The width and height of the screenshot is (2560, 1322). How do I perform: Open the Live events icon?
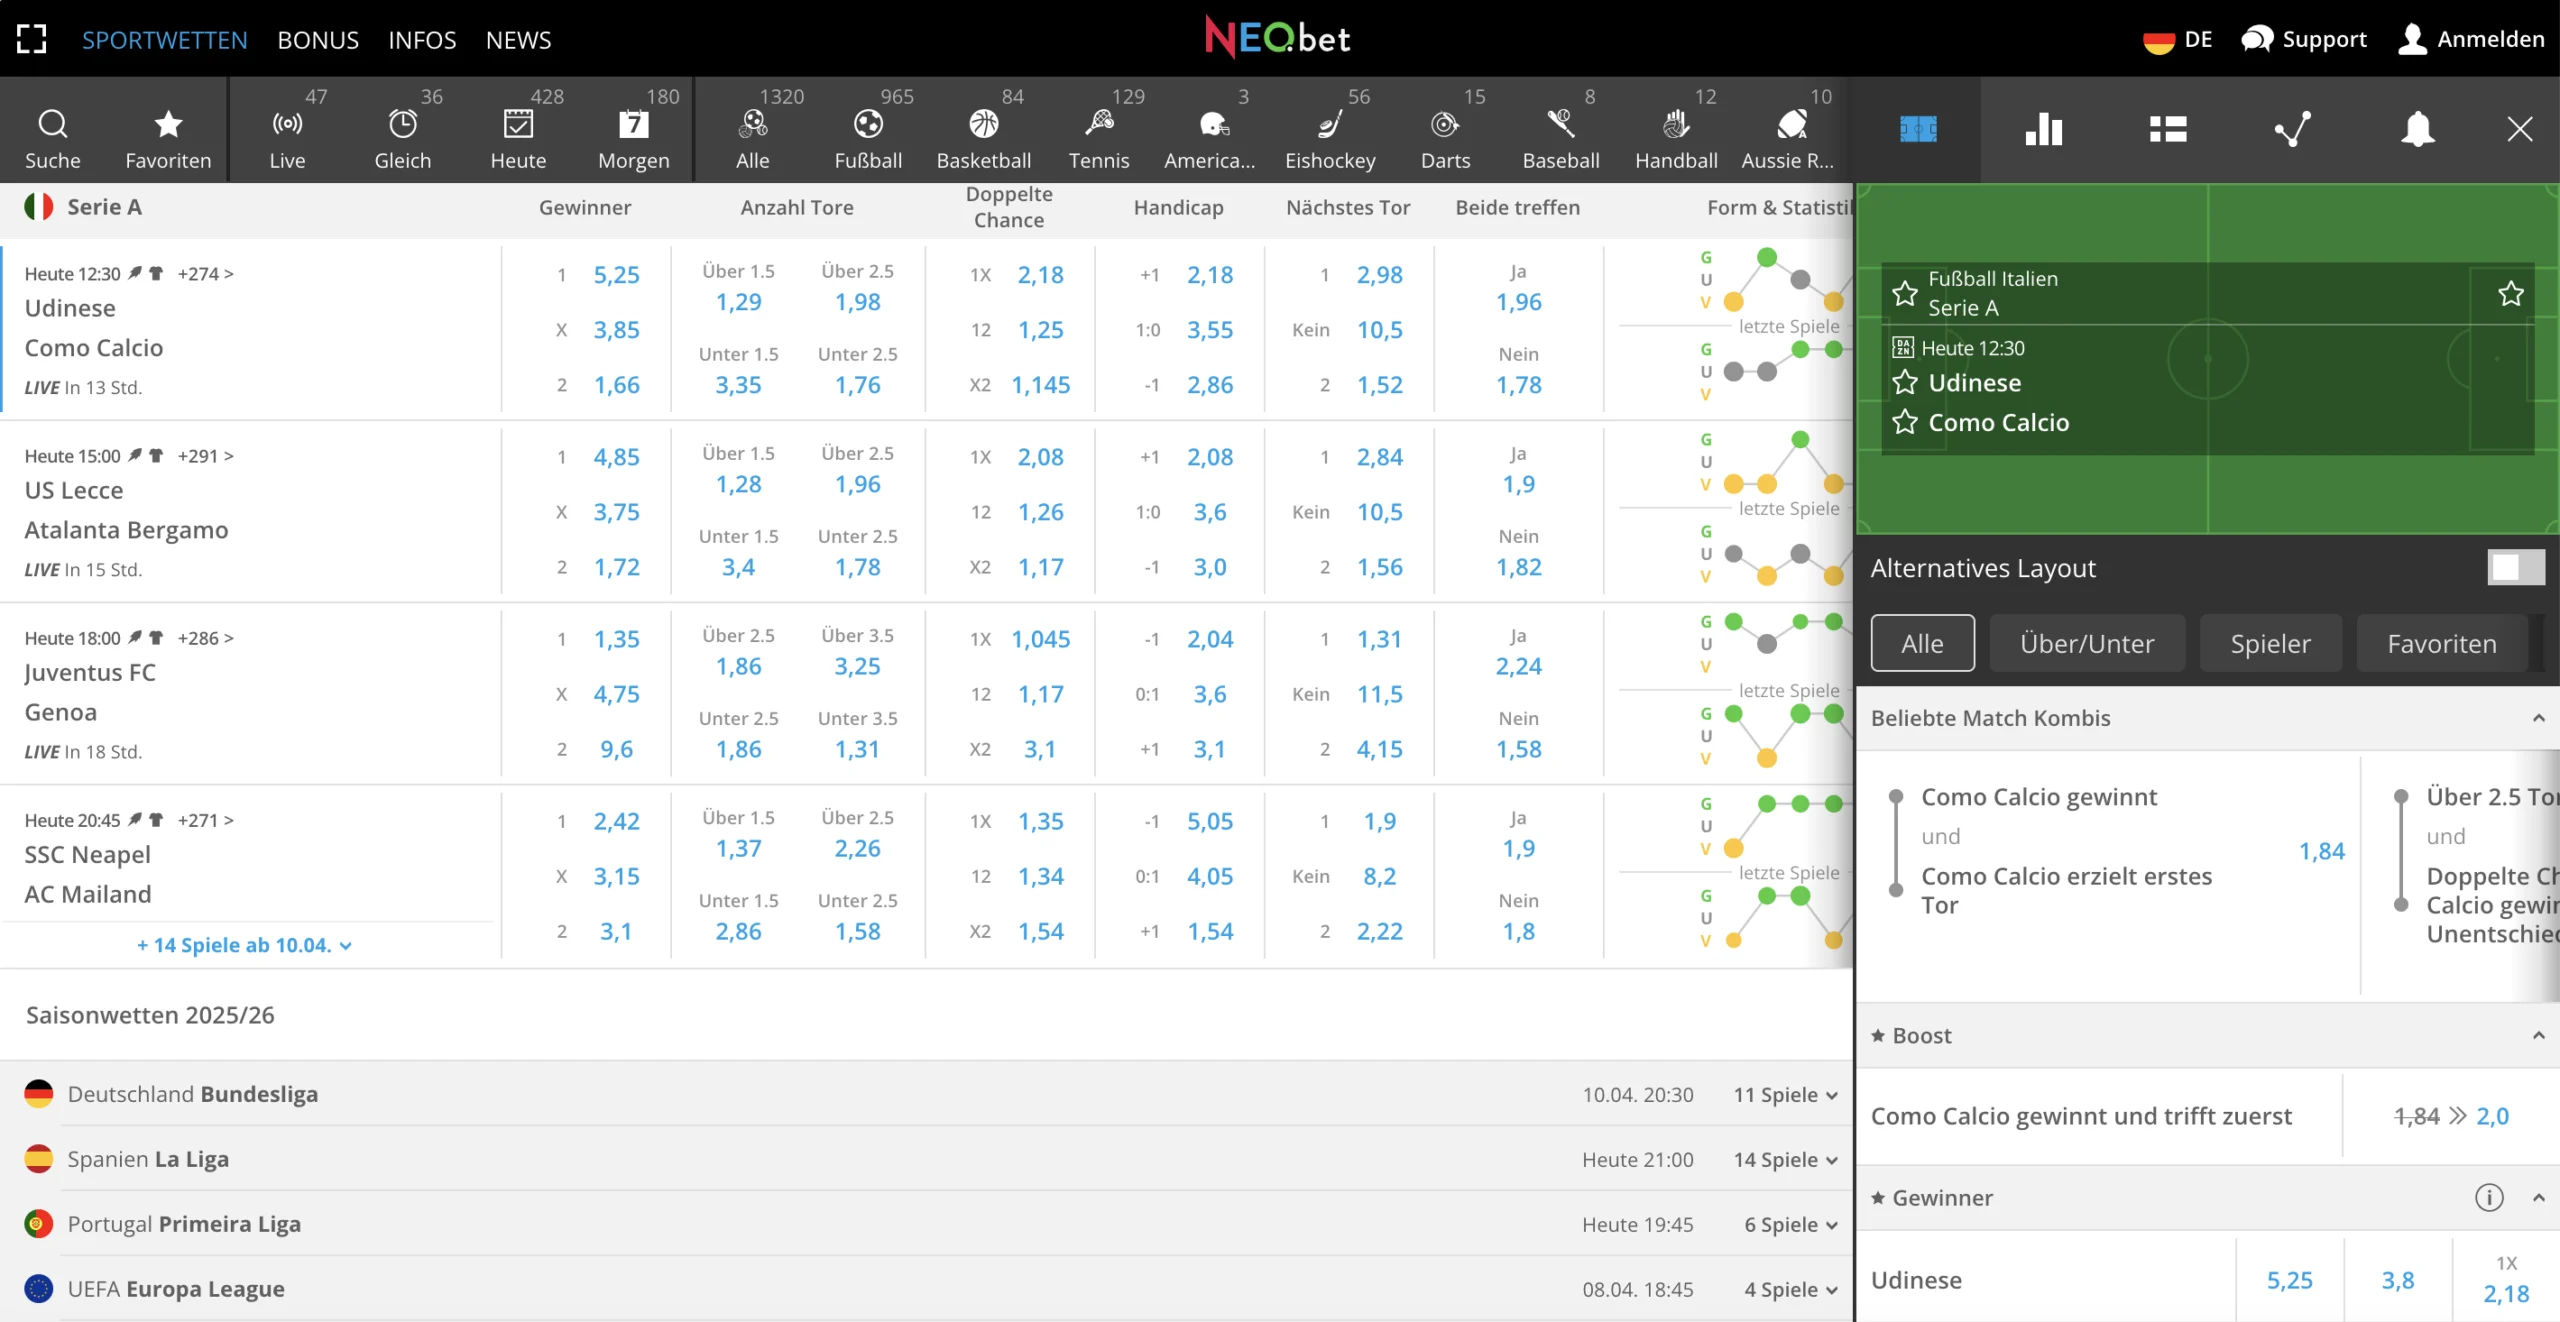tap(287, 125)
